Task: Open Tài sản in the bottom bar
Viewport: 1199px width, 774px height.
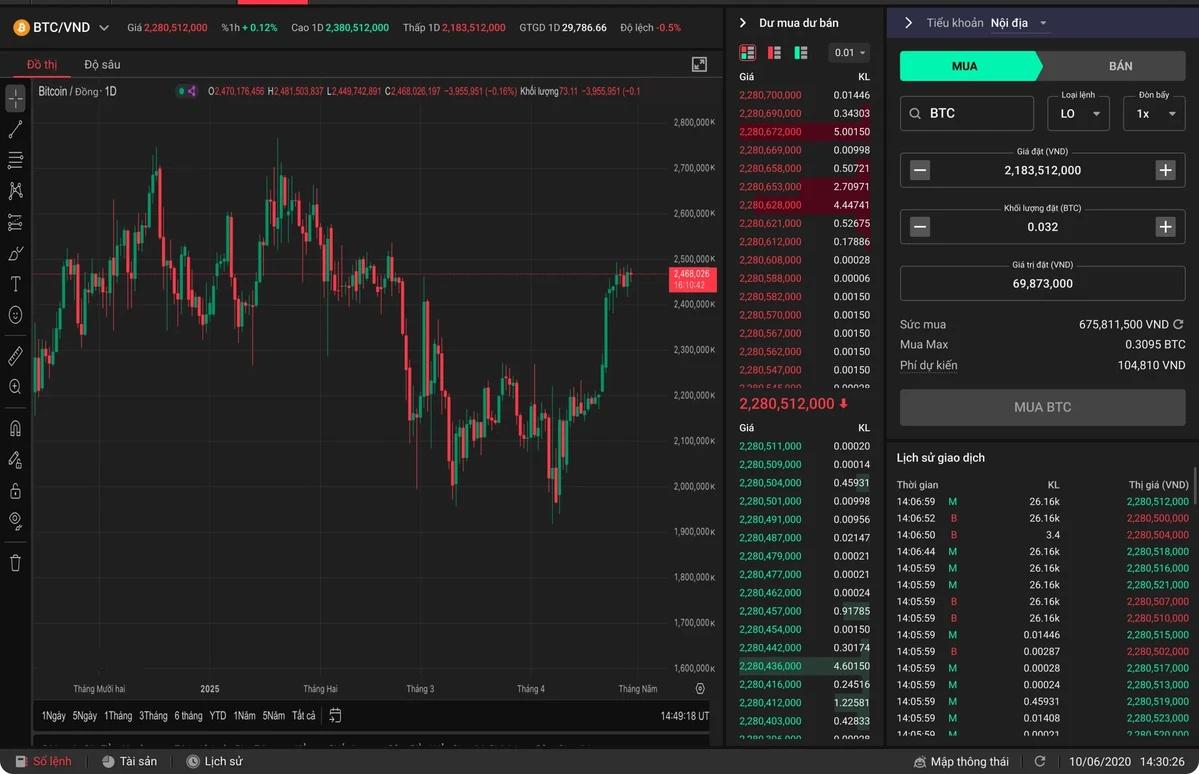Action: point(129,761)
